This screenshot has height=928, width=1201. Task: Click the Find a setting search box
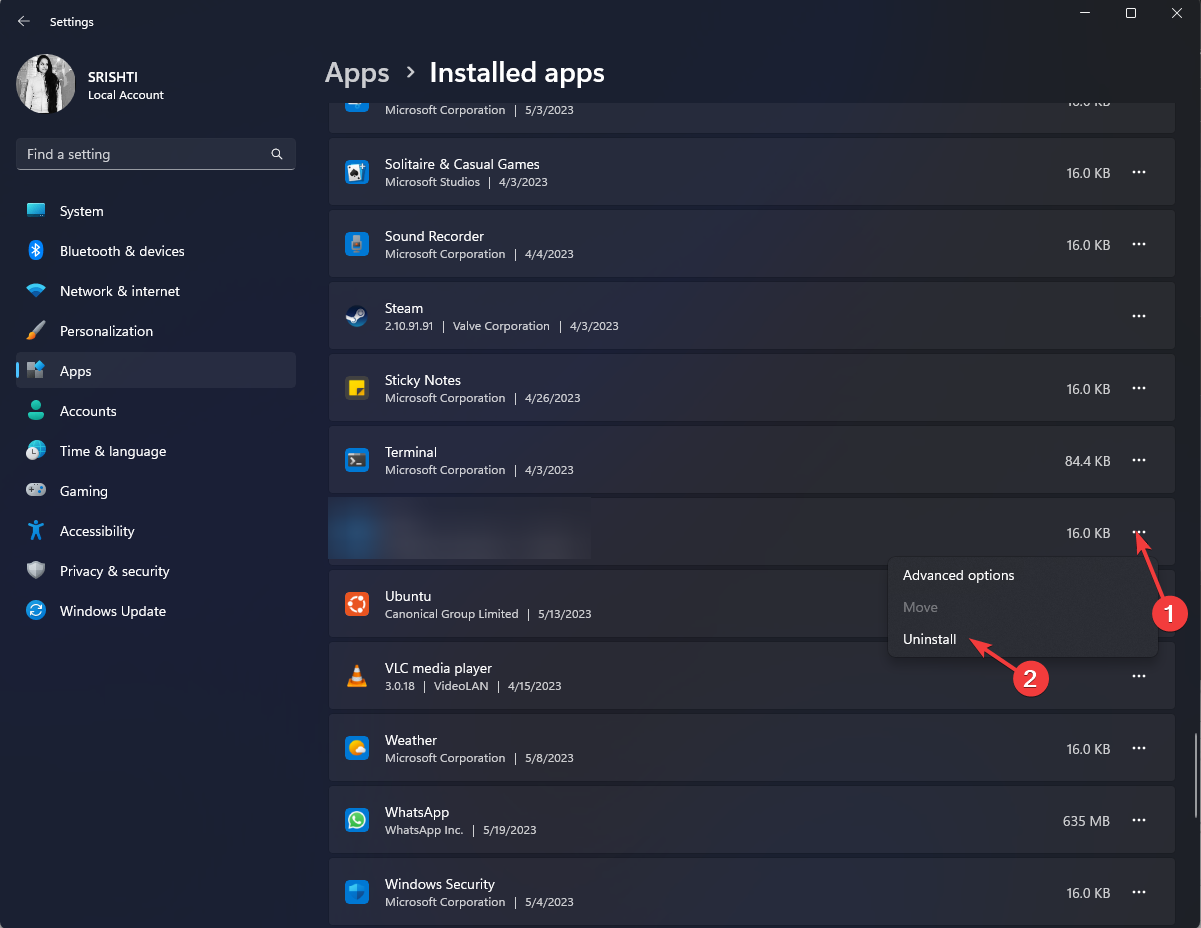155,154
